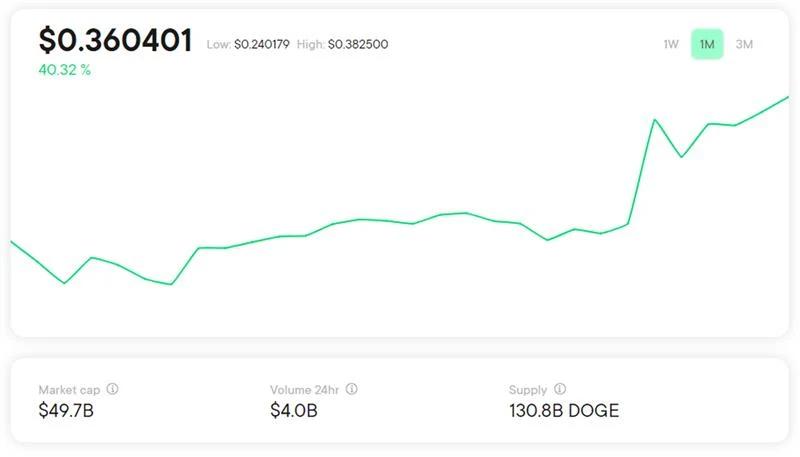Click the 130.8B DOGE supply value
The image size is (800, 457).
coord(564,411)
